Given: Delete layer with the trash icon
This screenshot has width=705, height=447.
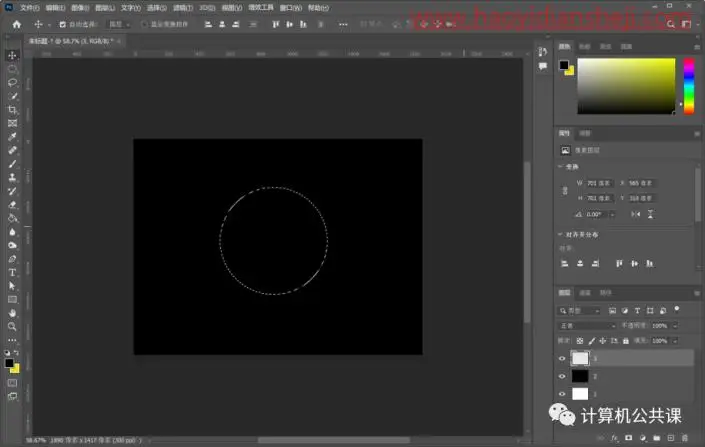Looking at the screenshot, I should coord(684,438).
